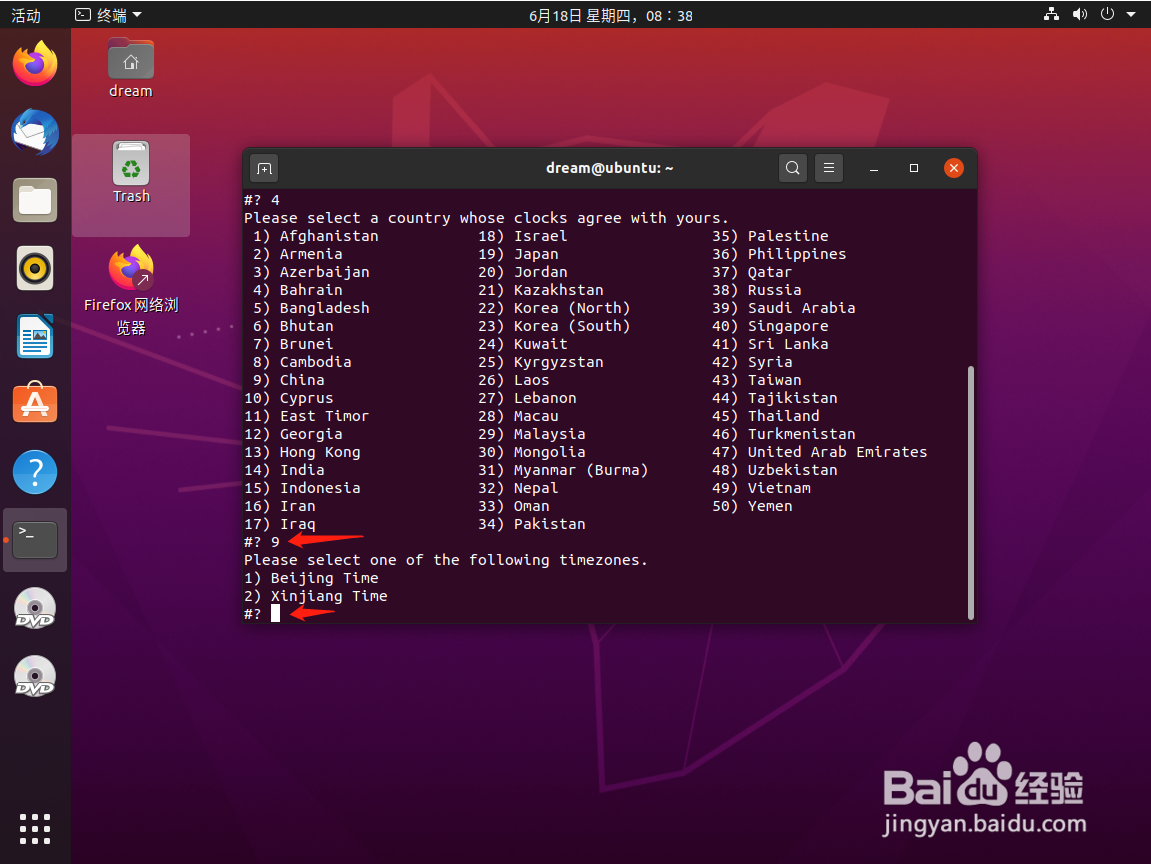Viewport: 1151px width, 864px height.
Task: Click "Please select one of the following timezones." line
Action: click(446, 560)
